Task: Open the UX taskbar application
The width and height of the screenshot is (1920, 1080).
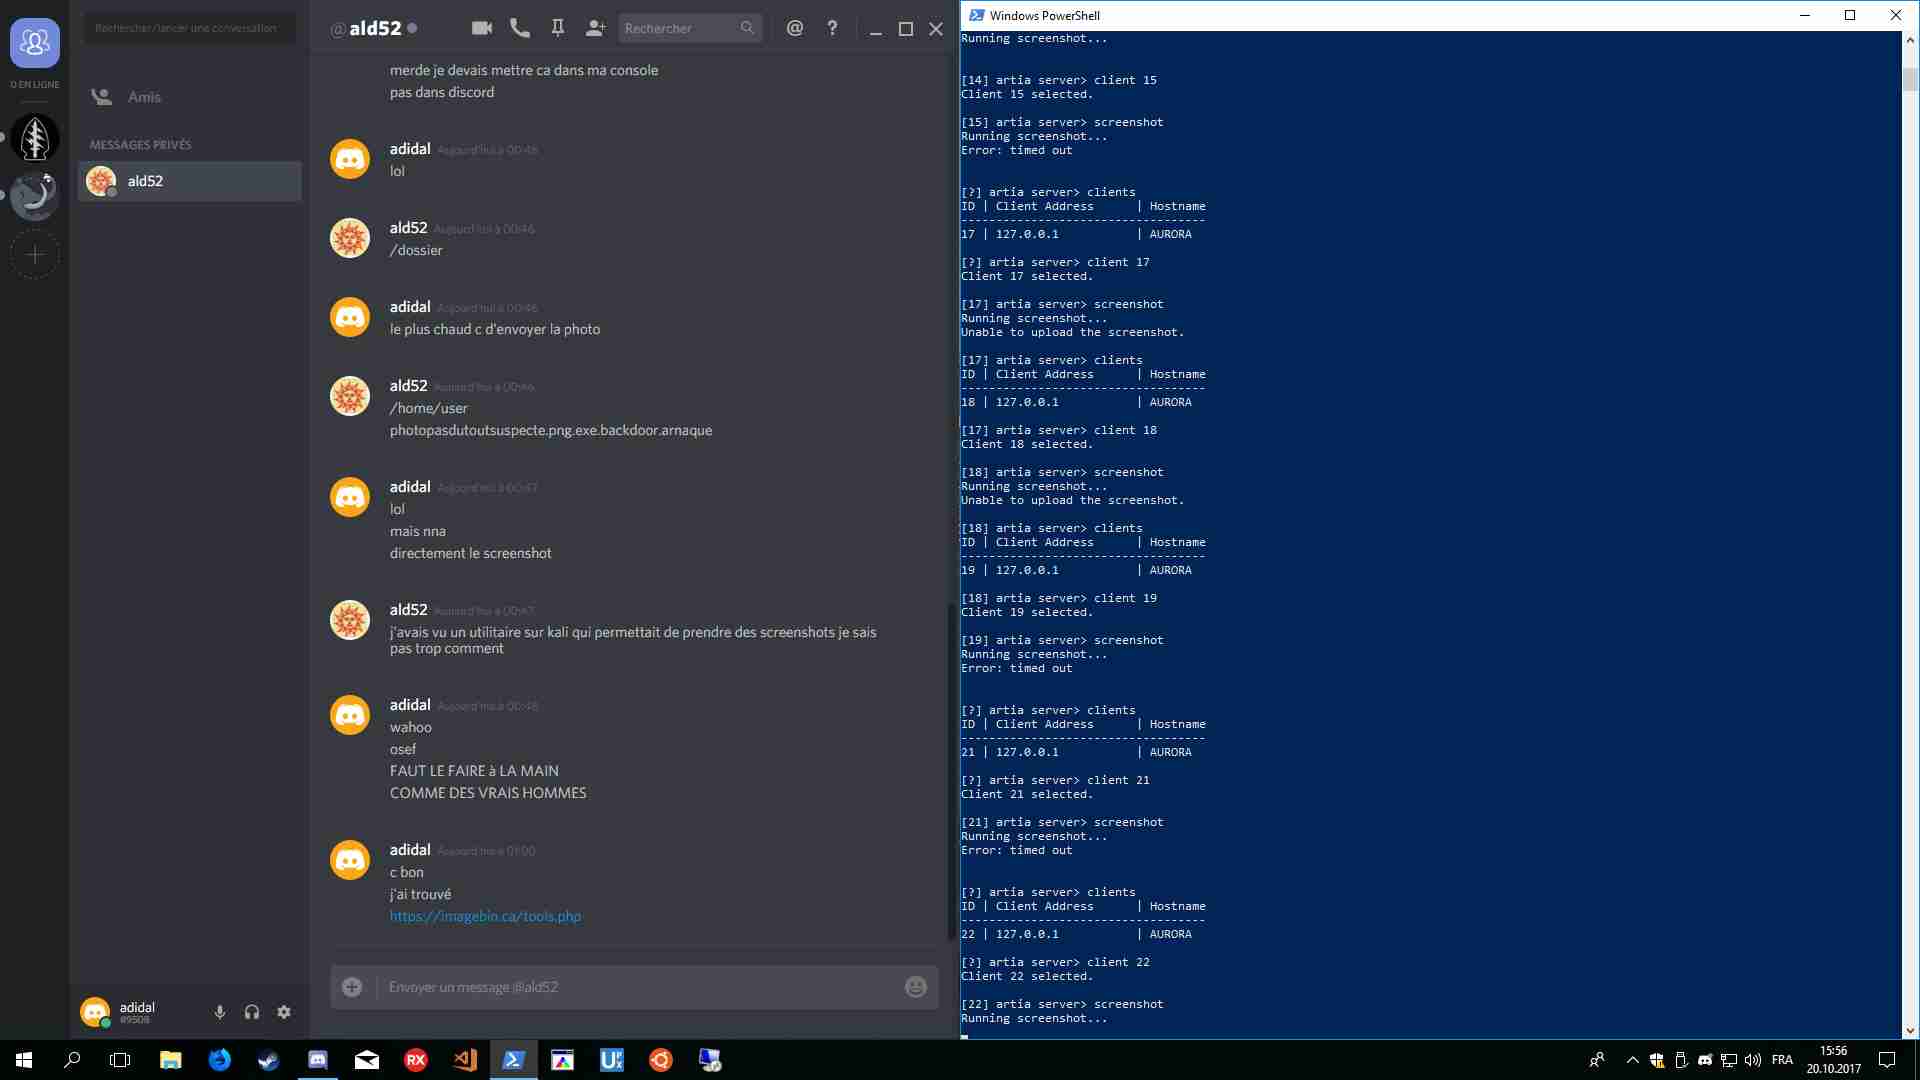Action: pyautogui.click(x=612, y=1060)
